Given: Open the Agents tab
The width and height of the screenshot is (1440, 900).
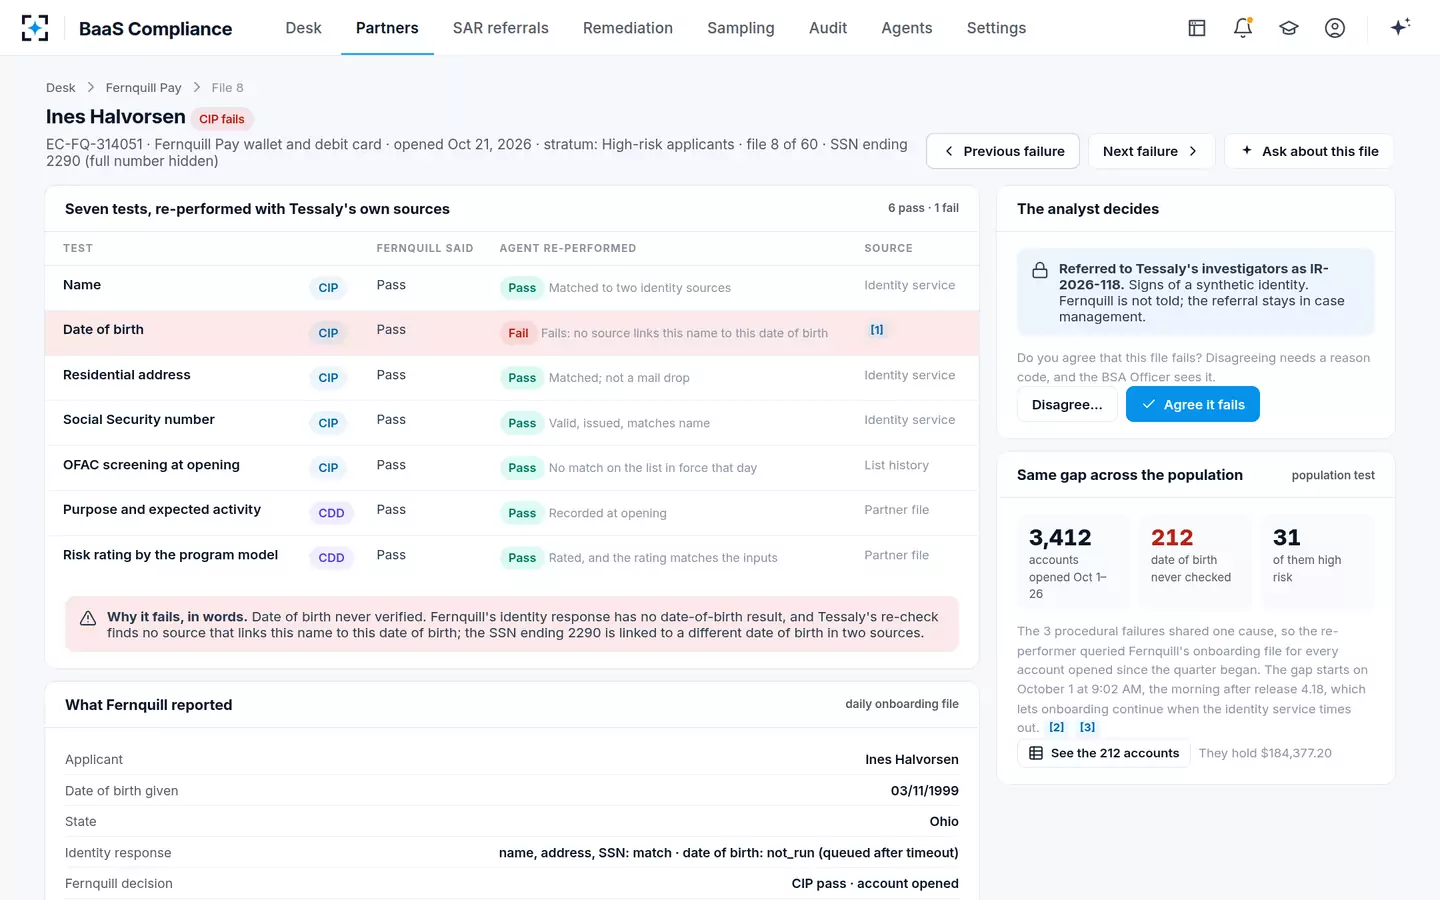Looking at the screenshot, I should [x=907, y=28].
